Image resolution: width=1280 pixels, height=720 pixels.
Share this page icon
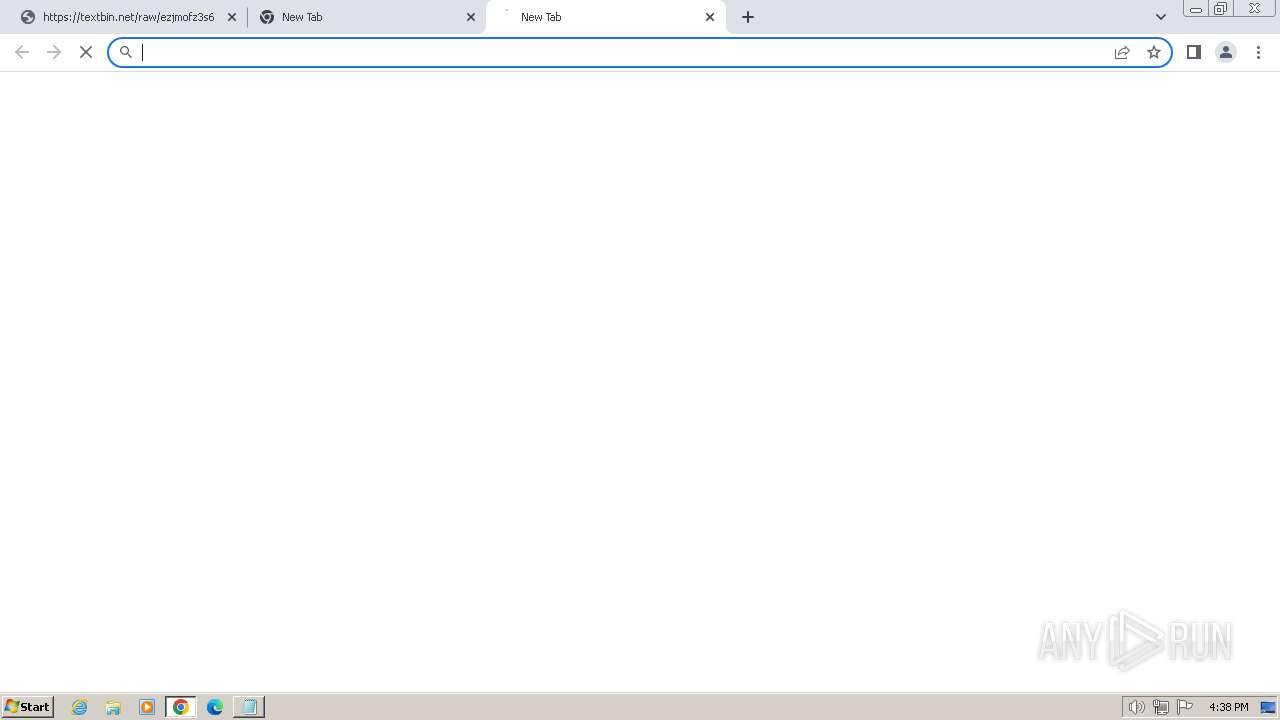pyautogui.click(x=1122, y=52)
